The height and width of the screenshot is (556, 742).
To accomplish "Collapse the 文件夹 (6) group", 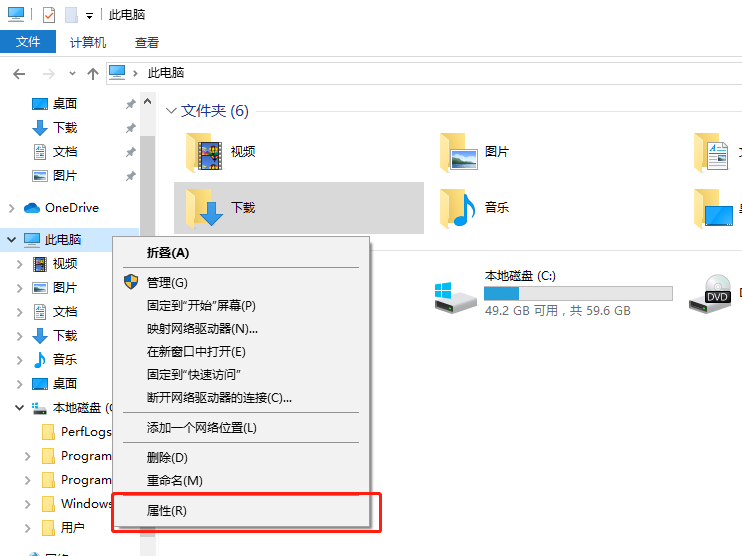I will (x=170, y=111).
